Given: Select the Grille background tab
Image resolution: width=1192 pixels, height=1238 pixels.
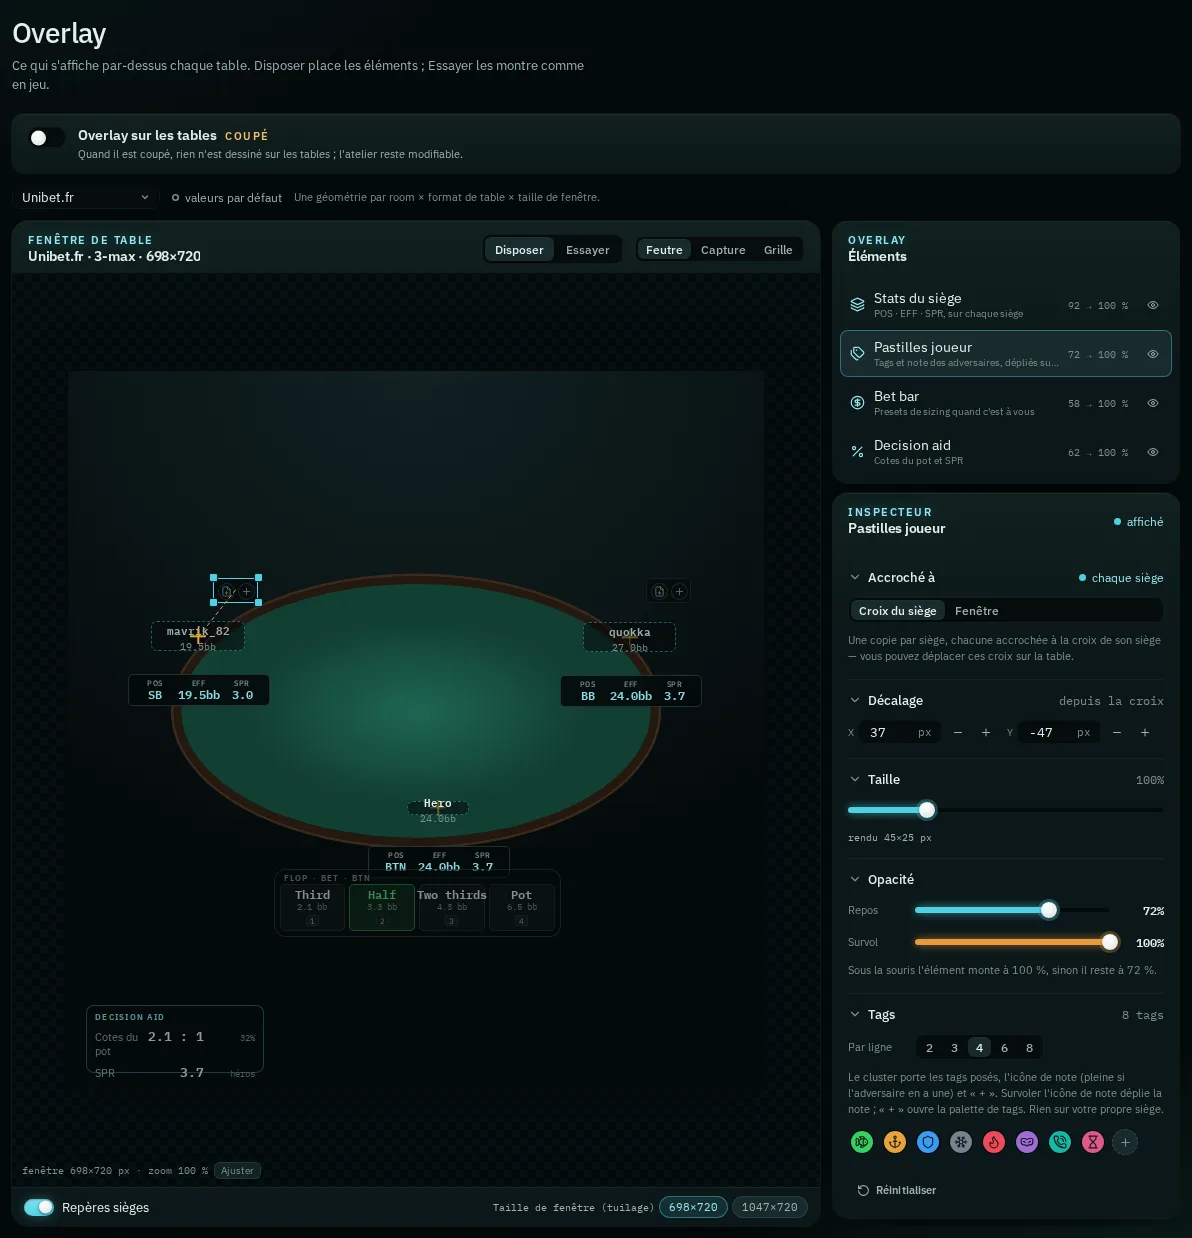Looking at the screenshot, I should (x=778, y=250).
